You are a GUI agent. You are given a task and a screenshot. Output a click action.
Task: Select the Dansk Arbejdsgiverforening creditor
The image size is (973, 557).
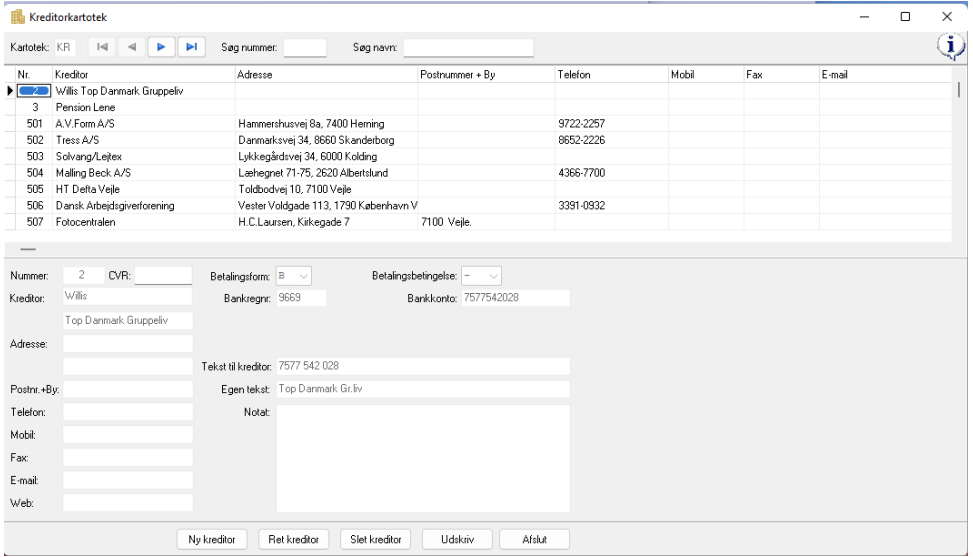point(478,205)
